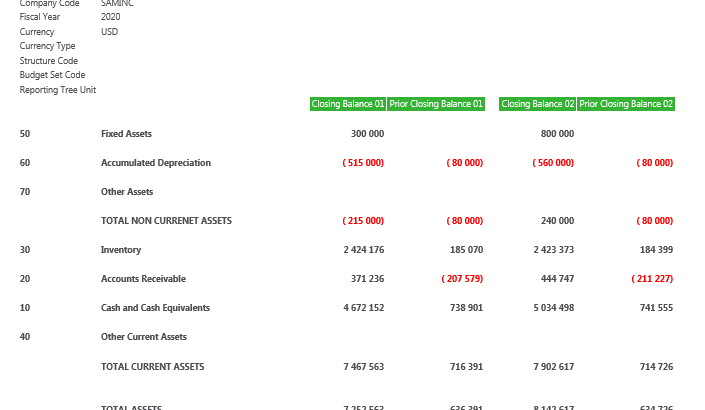Click total non-current value ( 215 000)

(x=363, y=221)
